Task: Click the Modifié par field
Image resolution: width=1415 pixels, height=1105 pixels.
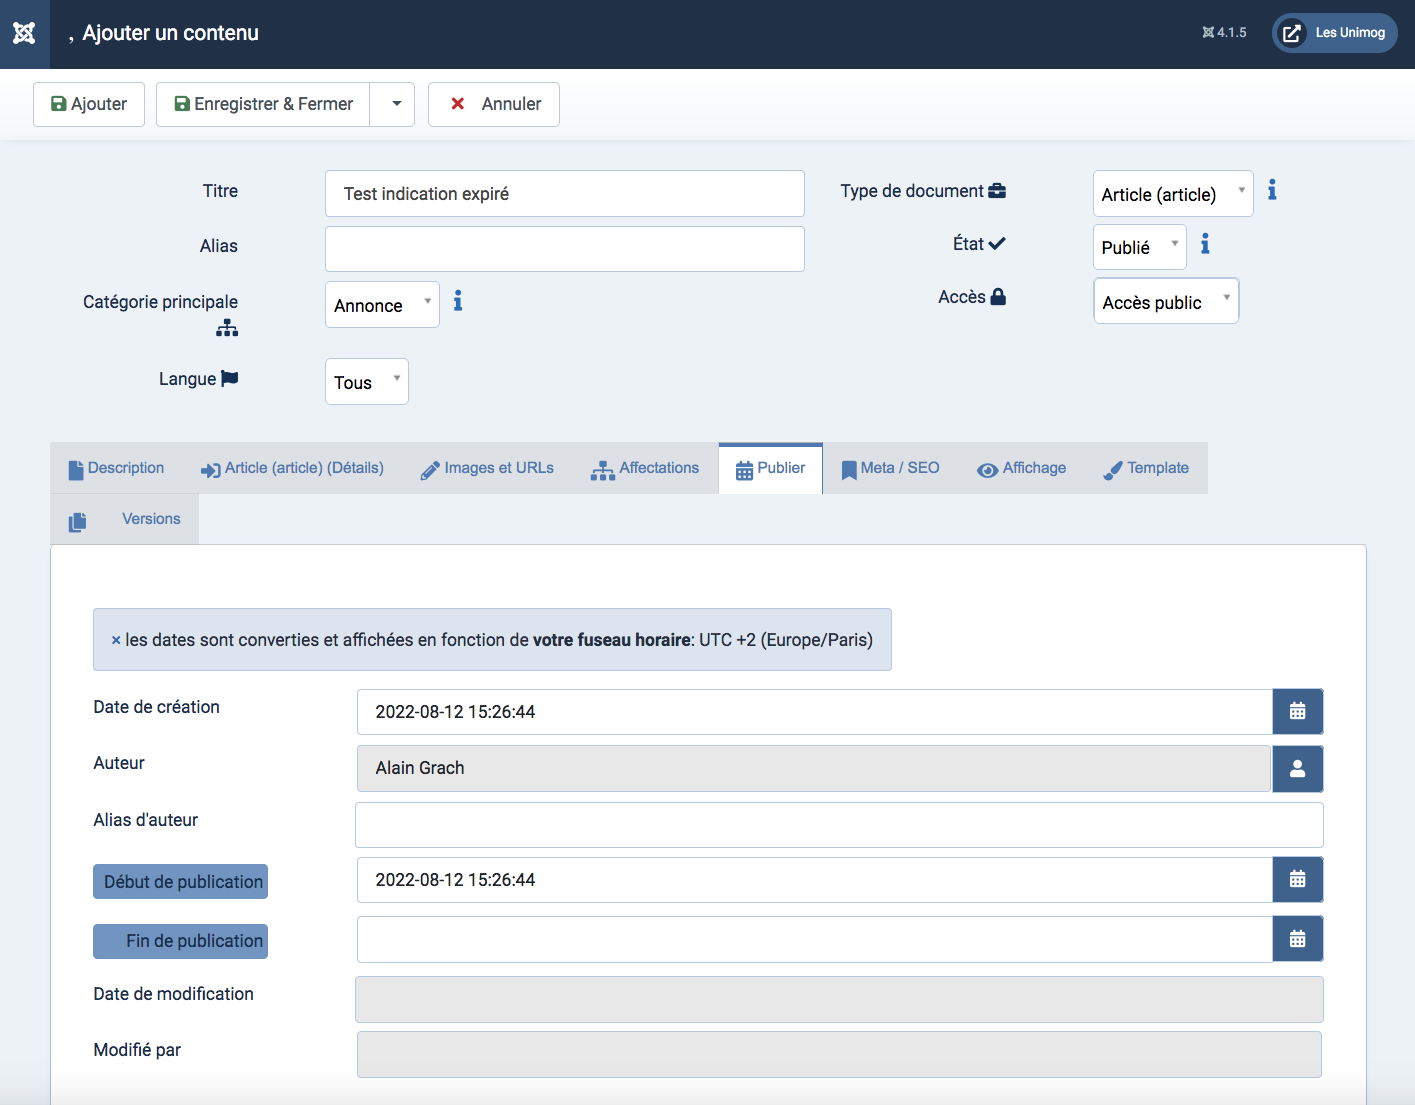Action: coord(839,1054)
